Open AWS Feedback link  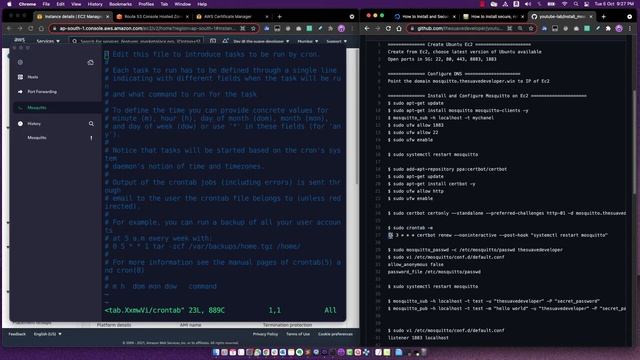(x=17, y=334)
